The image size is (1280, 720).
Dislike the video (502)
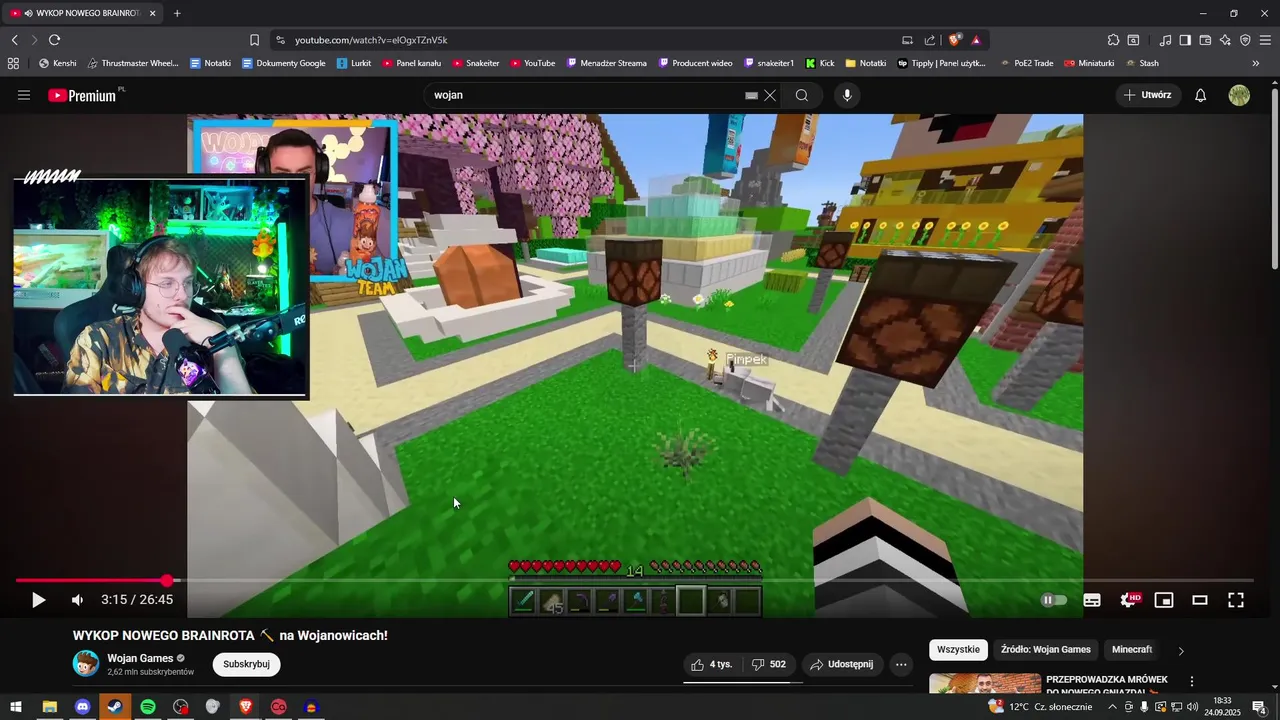point(769,664)
